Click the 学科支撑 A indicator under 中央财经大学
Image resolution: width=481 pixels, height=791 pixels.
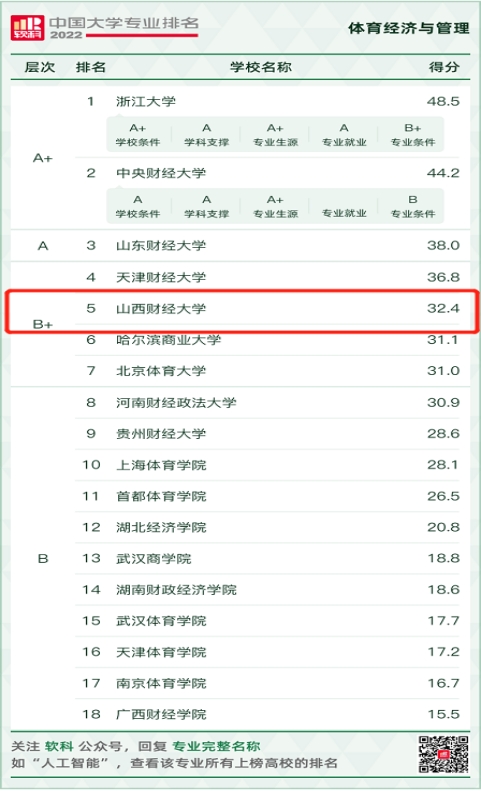tap(206, 206)
